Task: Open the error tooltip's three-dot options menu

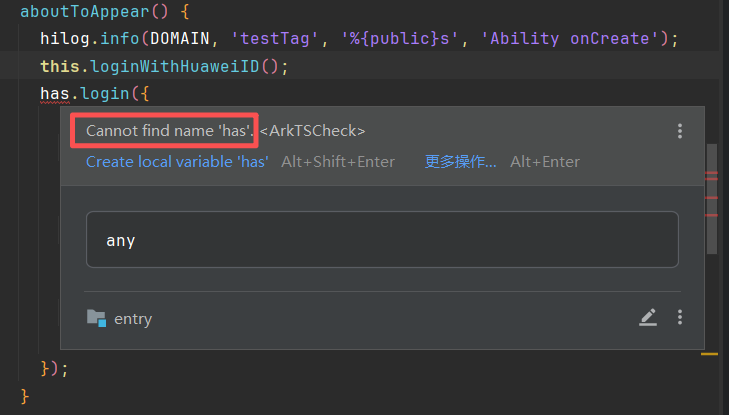Action: [680, 131]
